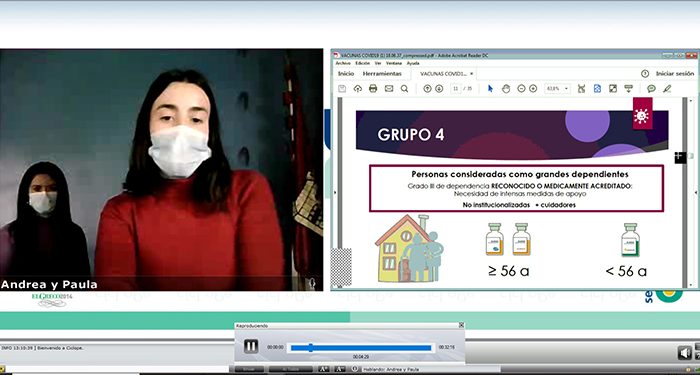Click the zoom in plus icon
The width and height of the screenshot is (700, 375).
click(533, 88)
